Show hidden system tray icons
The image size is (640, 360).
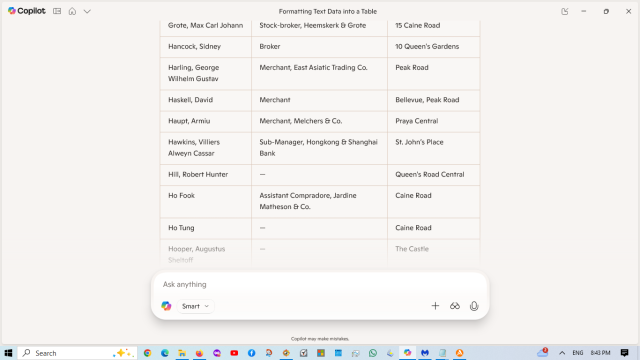point(562,353)
